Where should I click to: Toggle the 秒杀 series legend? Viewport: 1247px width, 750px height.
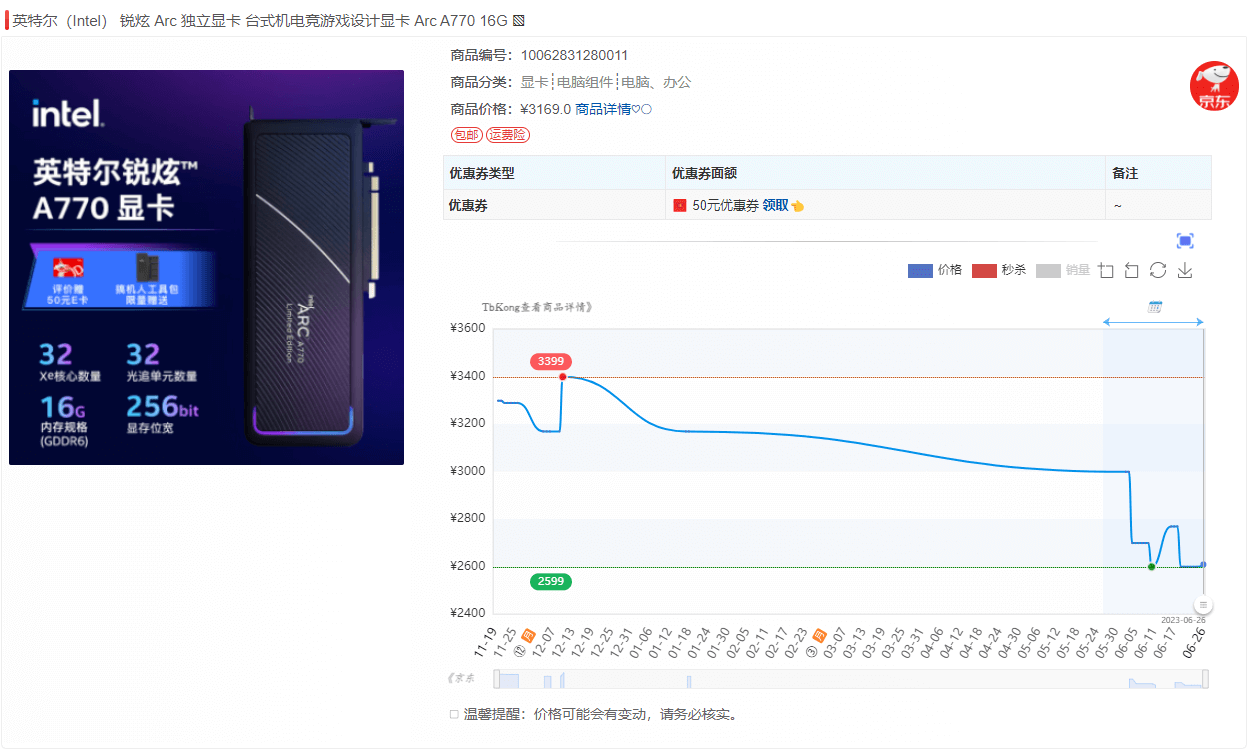click(999, 271)
